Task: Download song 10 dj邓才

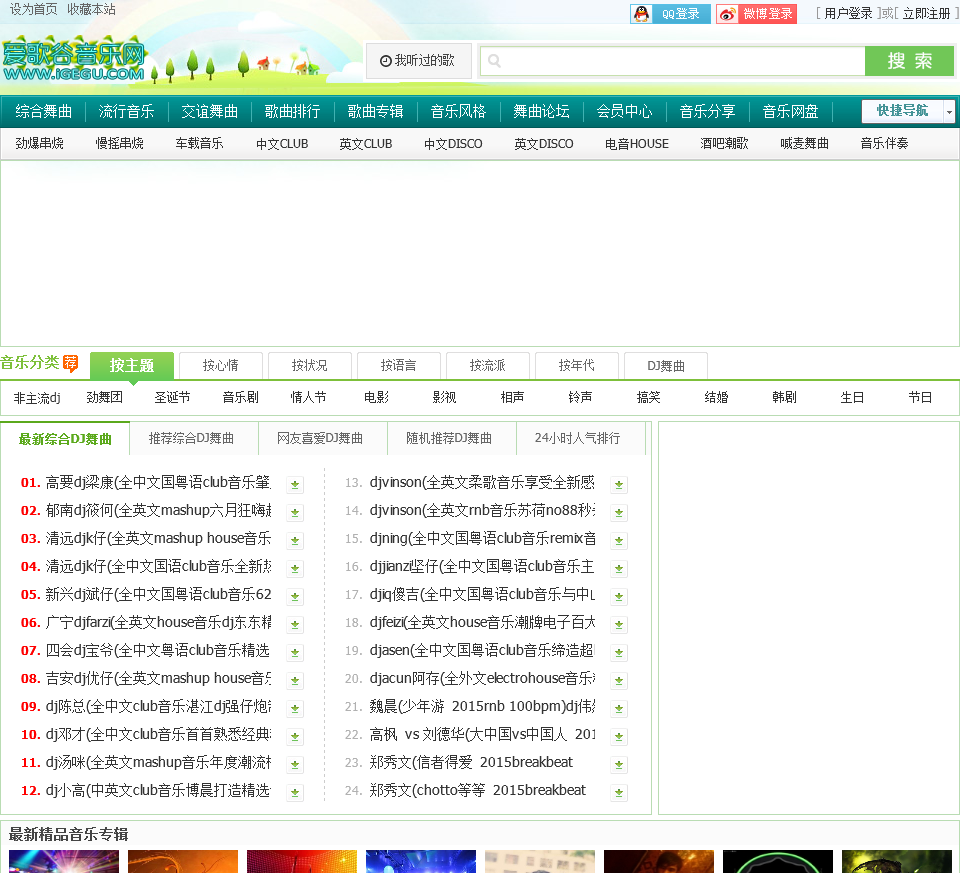Action: coord(295,736)
